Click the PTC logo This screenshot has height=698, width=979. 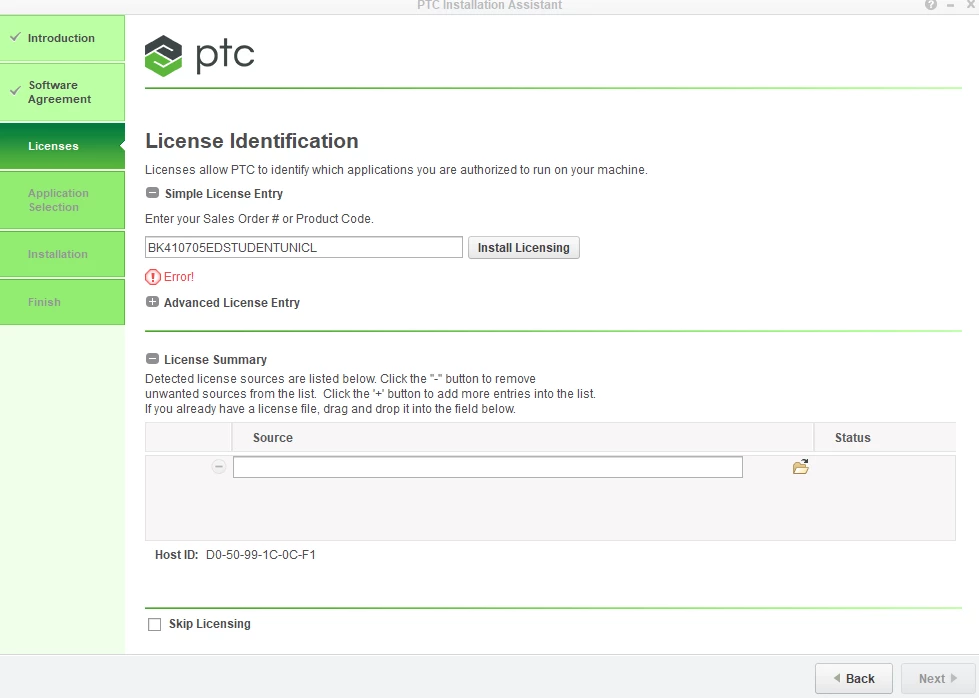pyautogui.click(x=200, y=56)
